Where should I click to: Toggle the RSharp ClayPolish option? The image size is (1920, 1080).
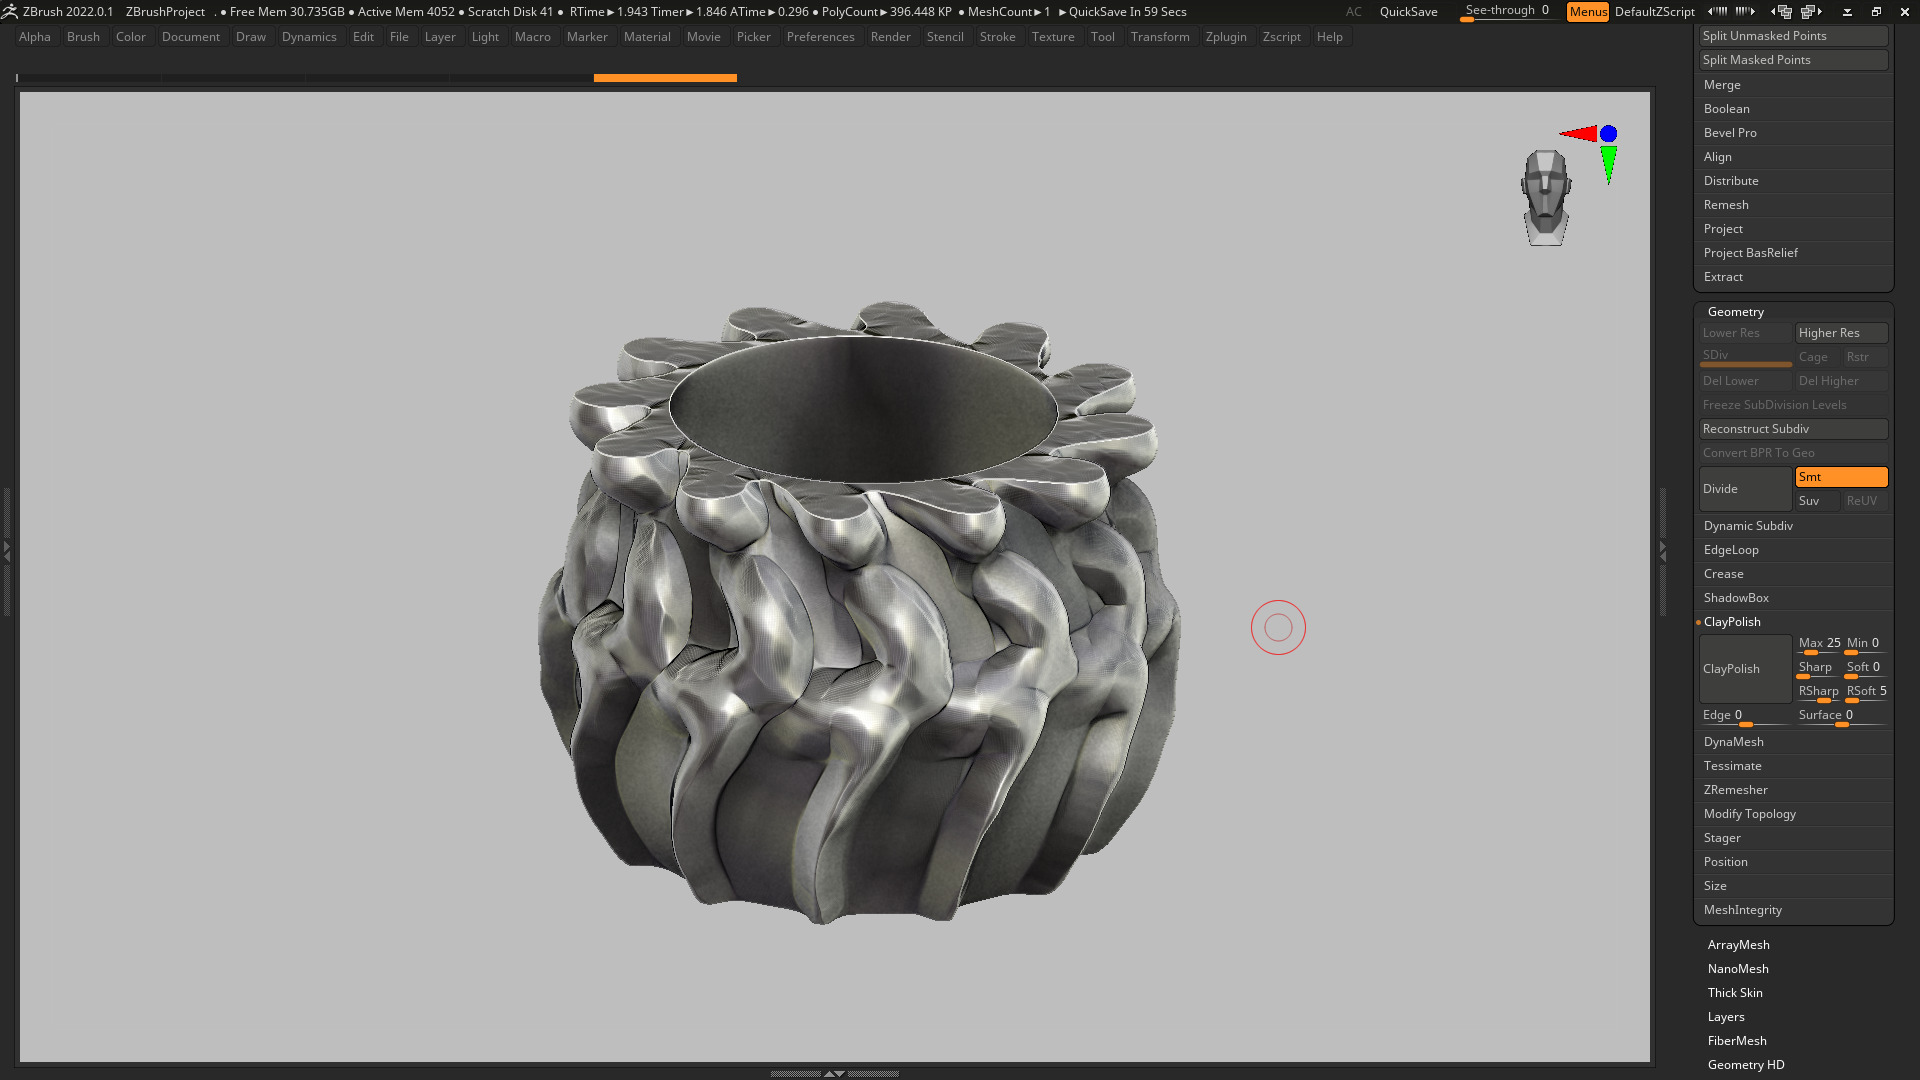[x=1818, y=691]
